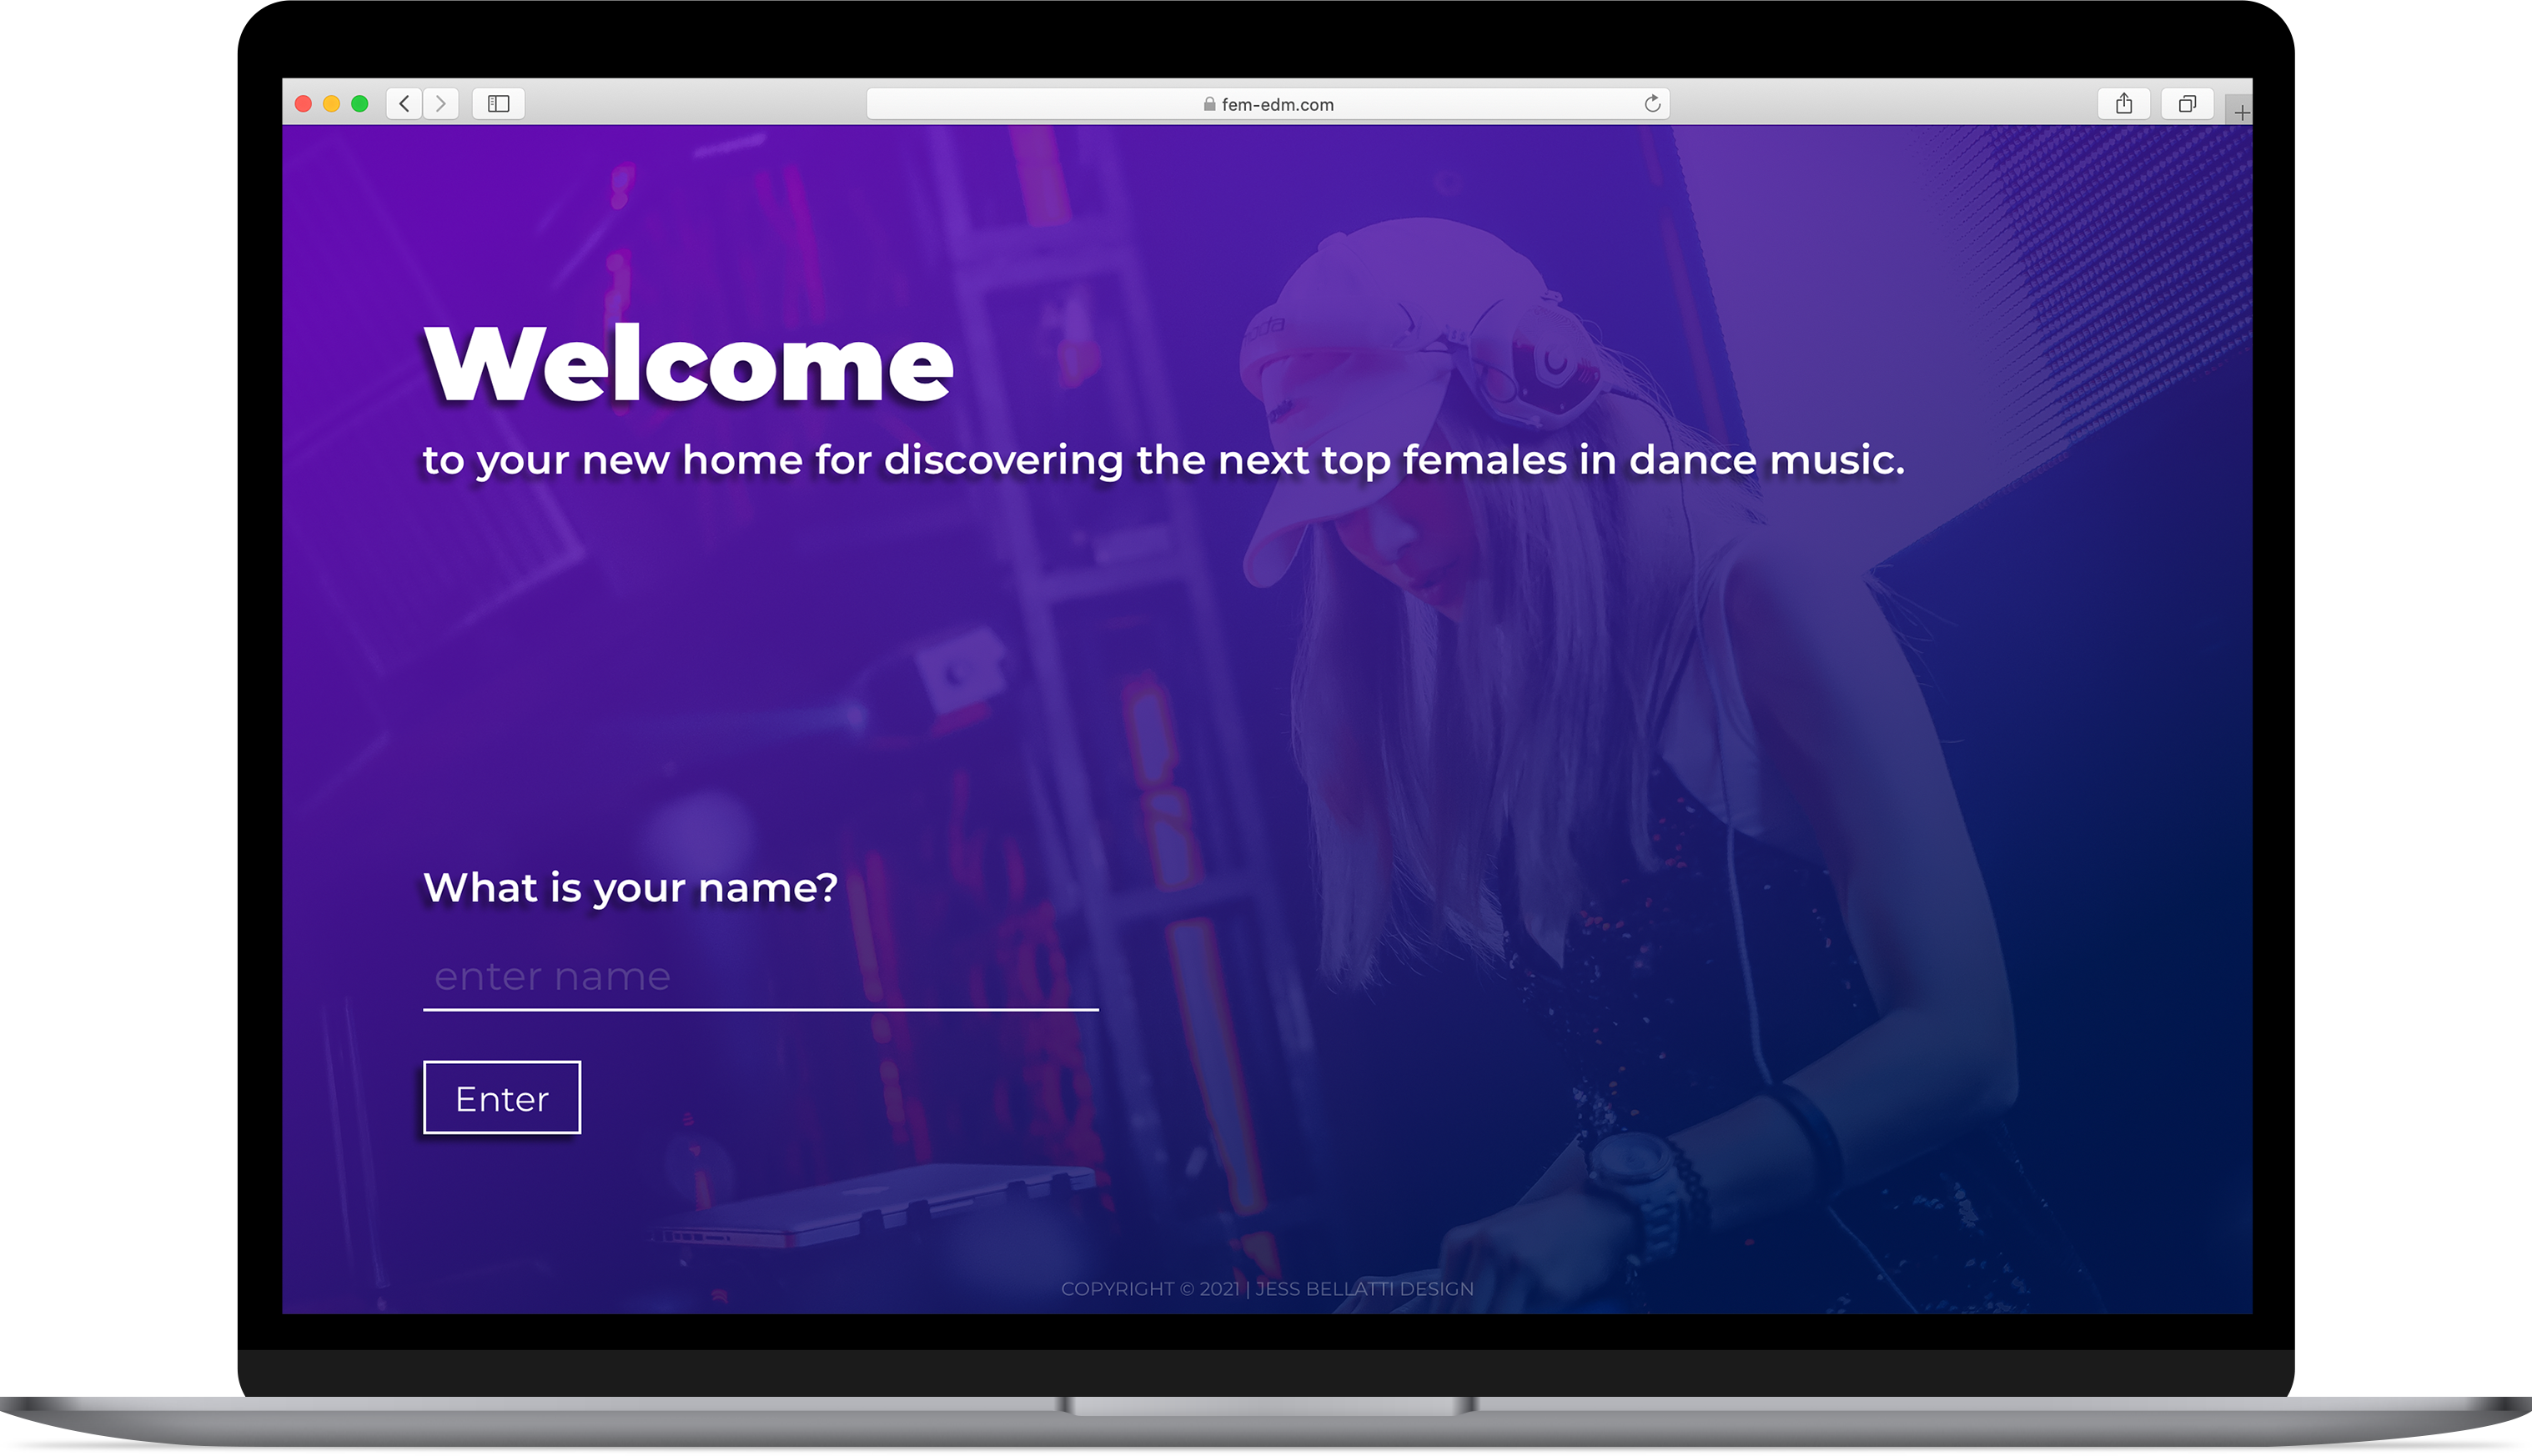The height and width of the screenshot is (1456, 2532).
Task: Click the copyright Jess Bellatti Design text
Action: [x=1267, y=1289]
